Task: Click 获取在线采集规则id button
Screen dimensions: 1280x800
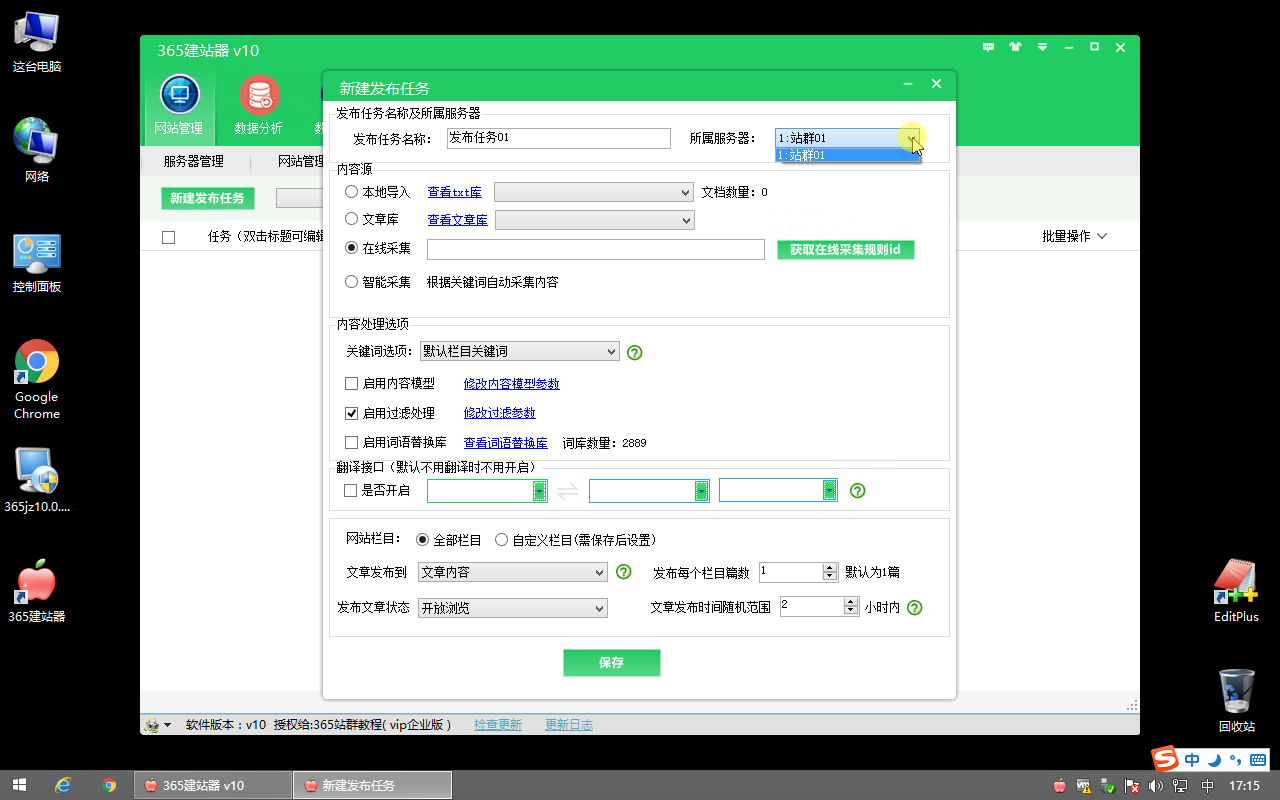Action: tap(846, 250)
